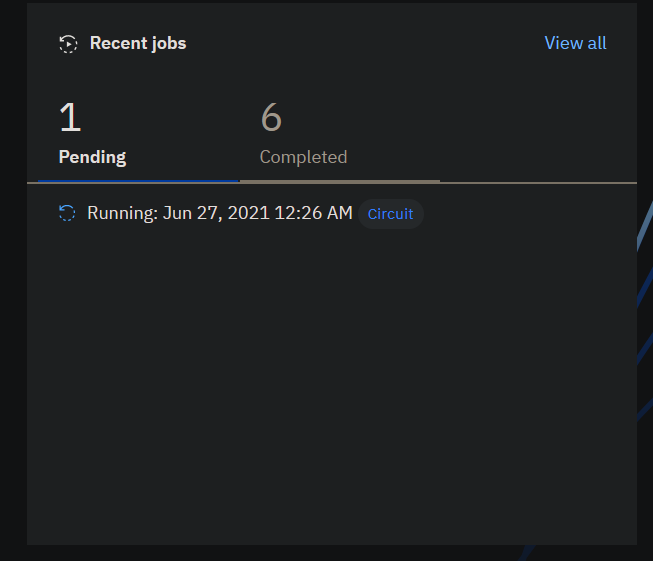The height and width of the screenshot is (561, 653).
Task: Click the Recent jobs heading
Action: point(138,43)
